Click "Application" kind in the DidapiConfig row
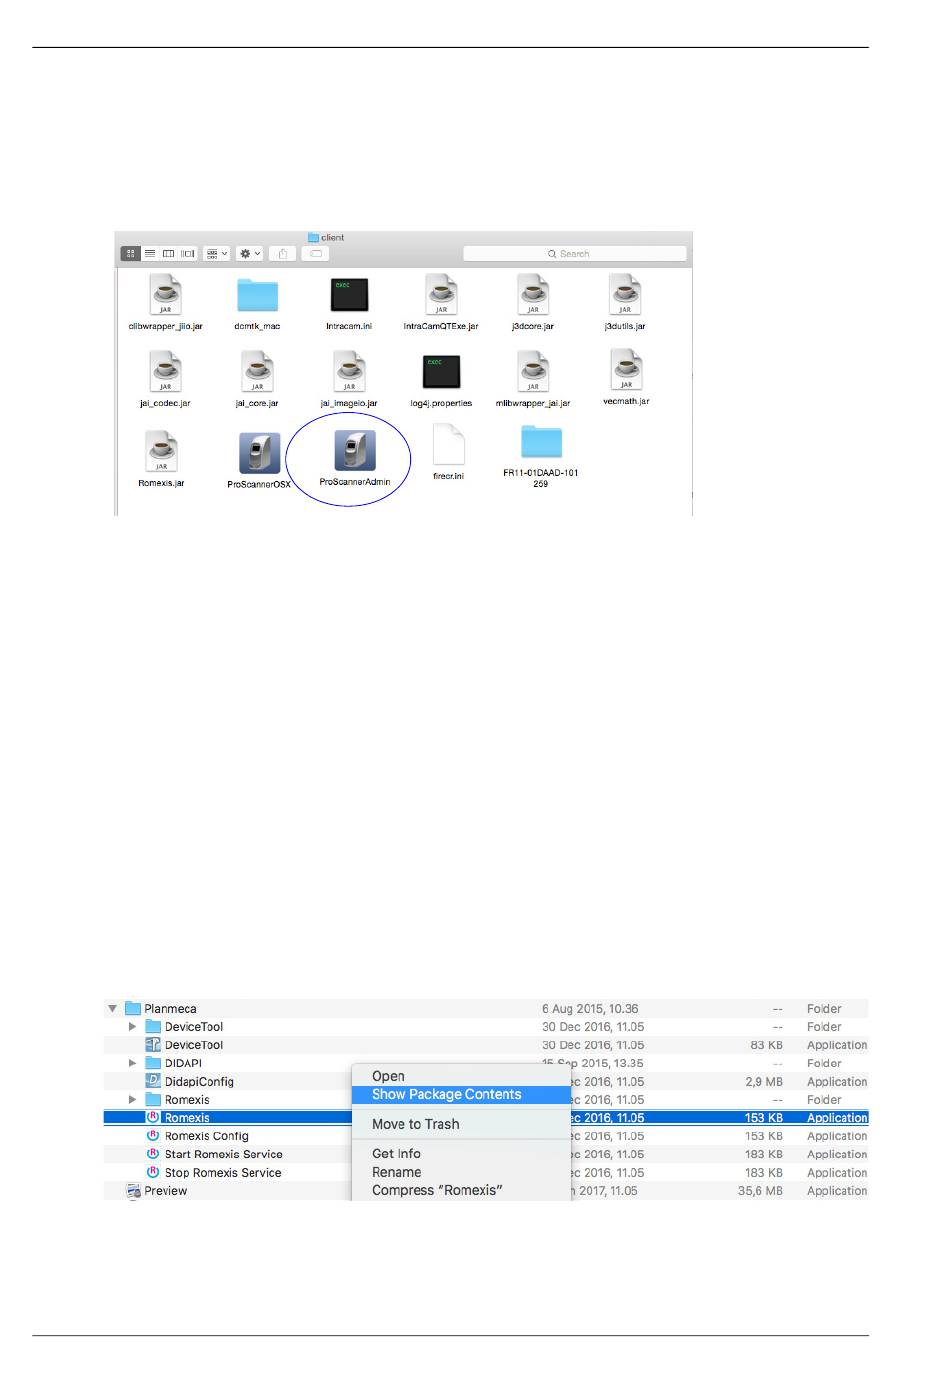Viewport: 950px width, 1379px height. coord(837,1082)
